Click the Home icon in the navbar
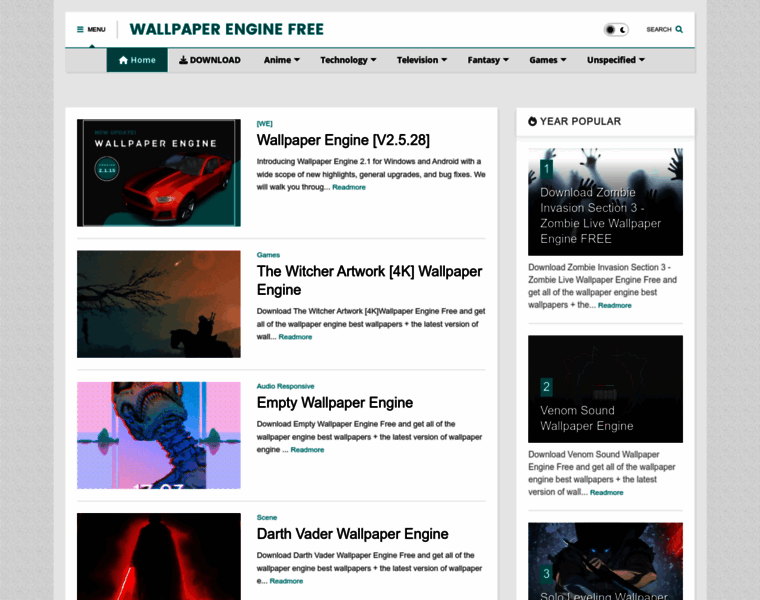760x600 pixels. pyautogui.click(x=123, y=60)
